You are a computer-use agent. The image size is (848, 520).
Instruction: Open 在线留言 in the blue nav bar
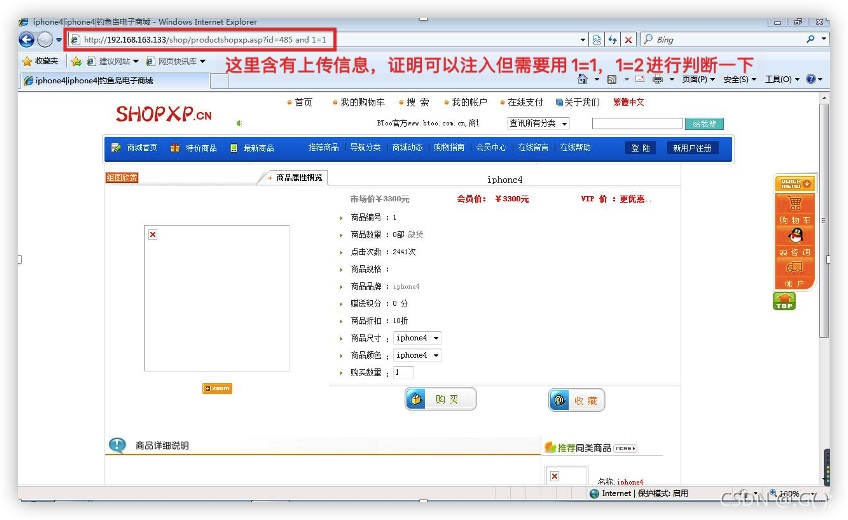tap(533, 147)
